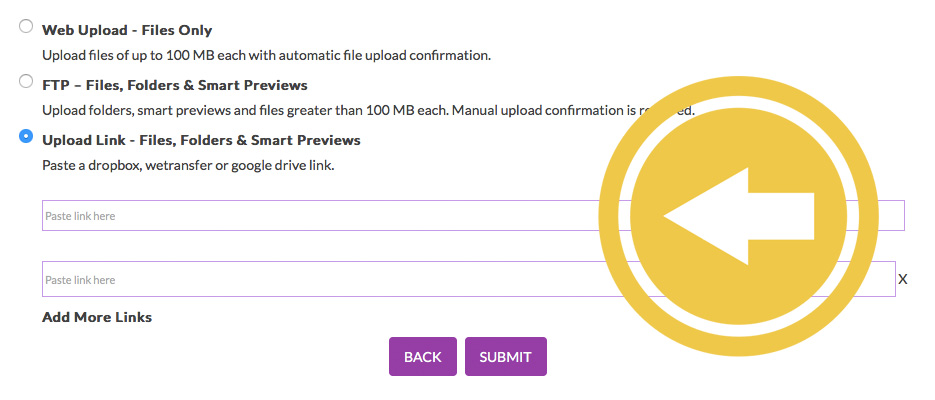Remove the second link with the X
Image resolution: width=935 pixels, height=400 pixels.
[x=903, y=279]
